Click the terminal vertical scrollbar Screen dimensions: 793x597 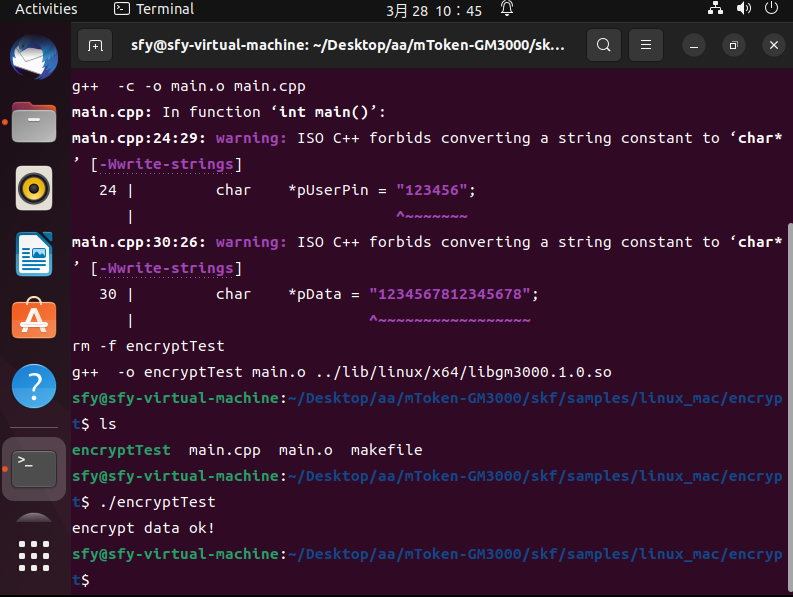[x=788, y=400]
